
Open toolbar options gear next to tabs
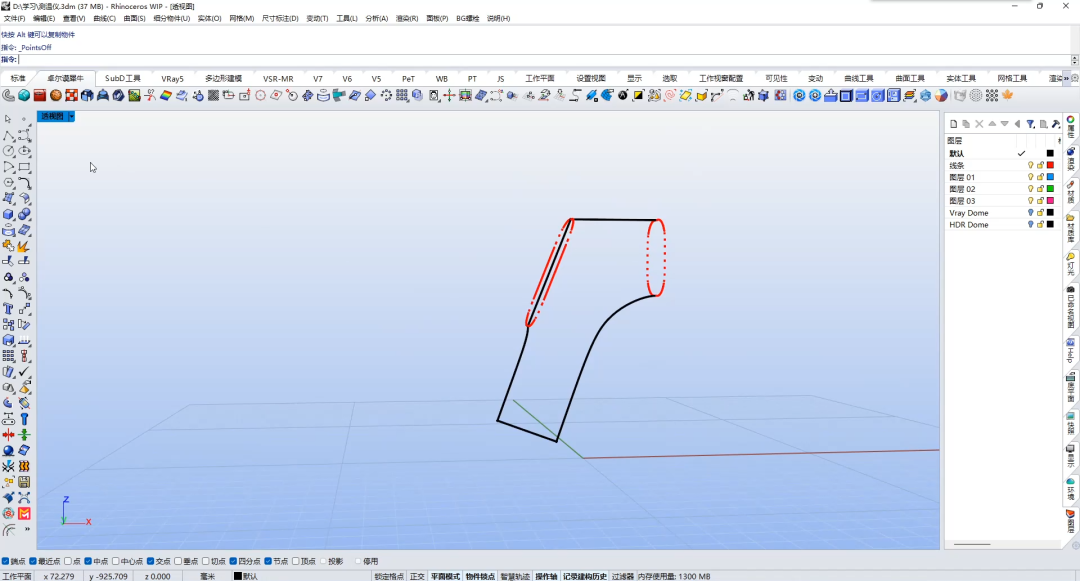click(x=1074, y=78)
